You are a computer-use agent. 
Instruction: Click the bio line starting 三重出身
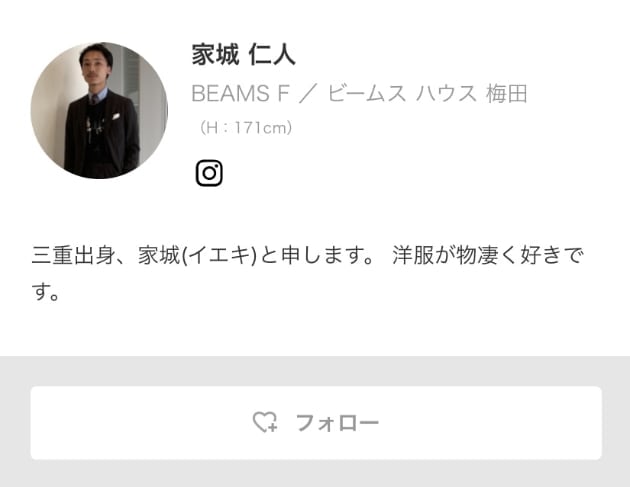307,255
